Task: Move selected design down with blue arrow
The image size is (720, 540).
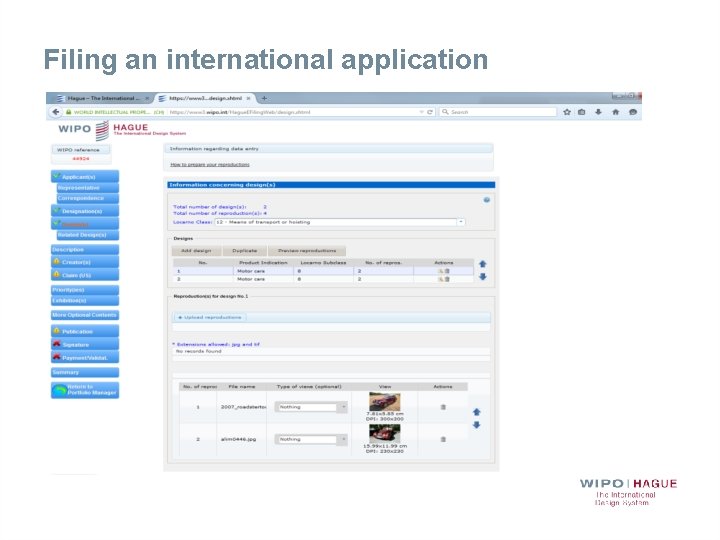Action: pyautogui.click(x=483, y=276)
